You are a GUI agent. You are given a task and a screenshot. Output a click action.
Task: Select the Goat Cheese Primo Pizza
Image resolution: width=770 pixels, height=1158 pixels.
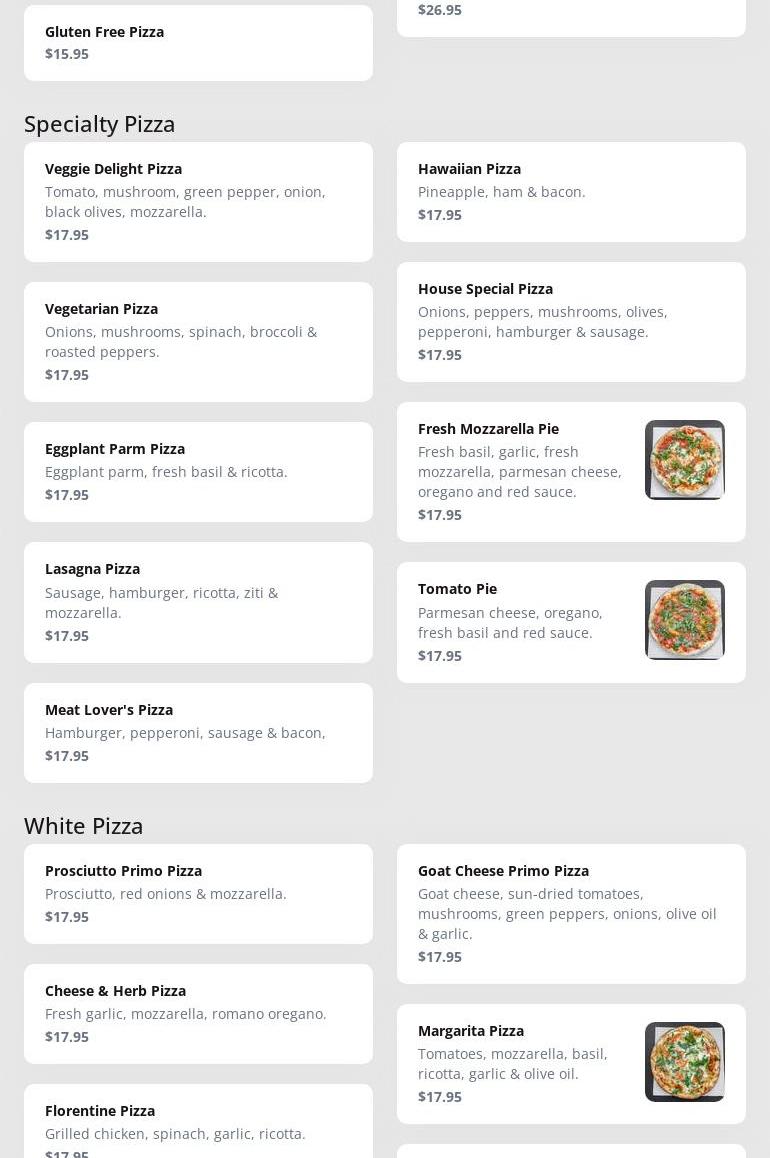click(x=571, y=914)
